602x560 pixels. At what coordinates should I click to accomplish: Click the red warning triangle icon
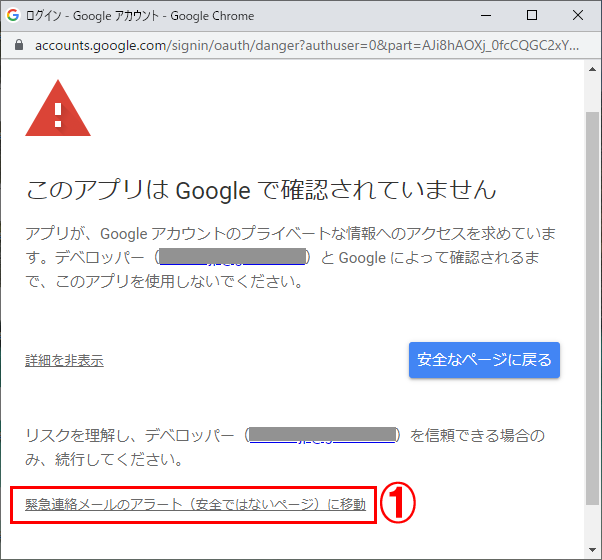coord(58,108)
